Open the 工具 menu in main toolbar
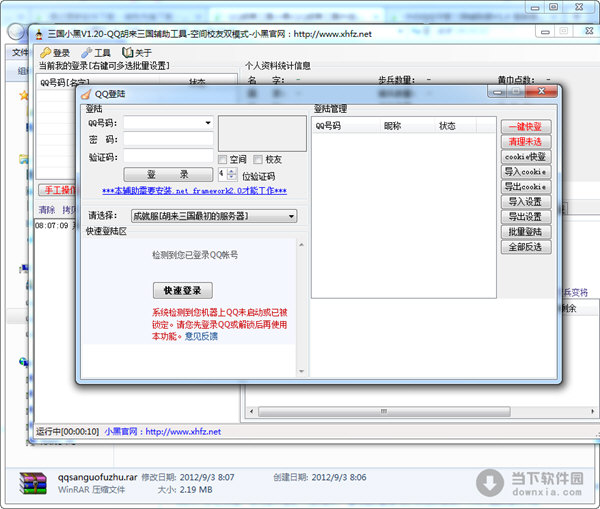The width and height of the screenshot is (600, 509). [x=96, y=53]
